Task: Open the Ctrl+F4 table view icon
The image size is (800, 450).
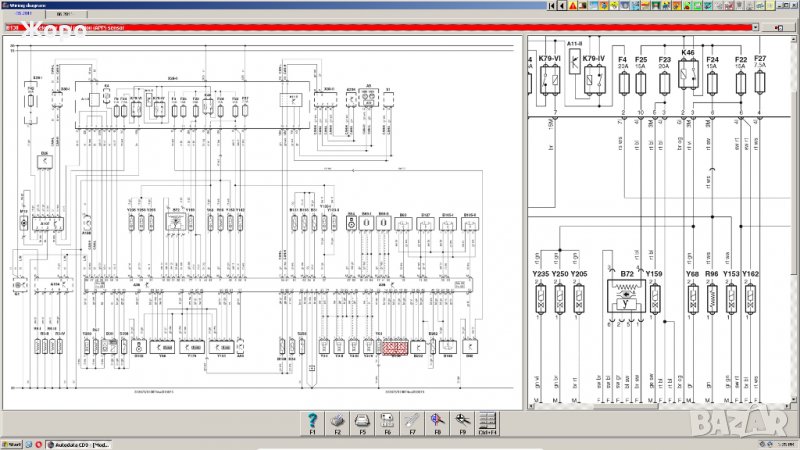Action: click(488, 420)
